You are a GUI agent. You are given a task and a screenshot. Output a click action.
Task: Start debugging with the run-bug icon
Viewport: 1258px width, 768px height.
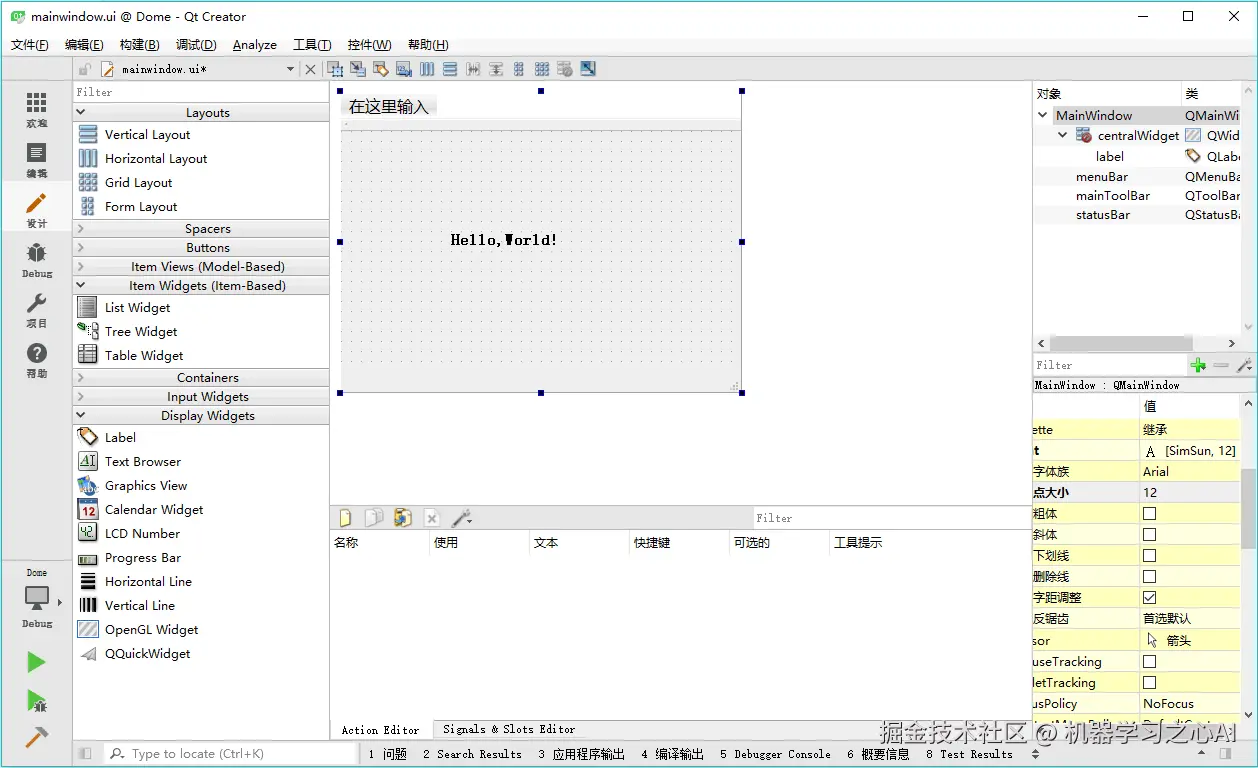(36, 700)
